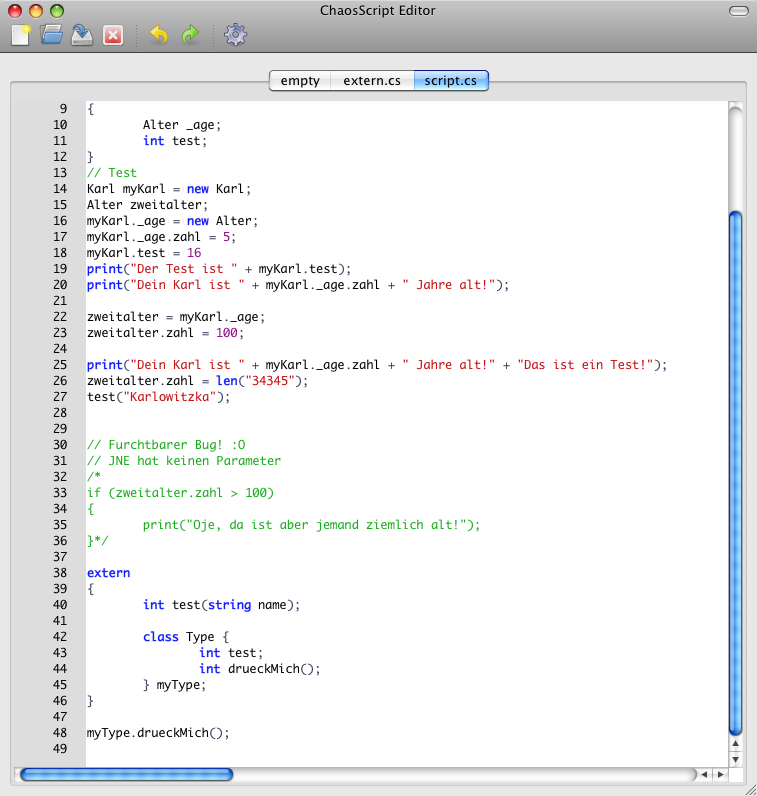Place cursor on the extern keyword line
This screenshot has width=757, height=796.
109,573
